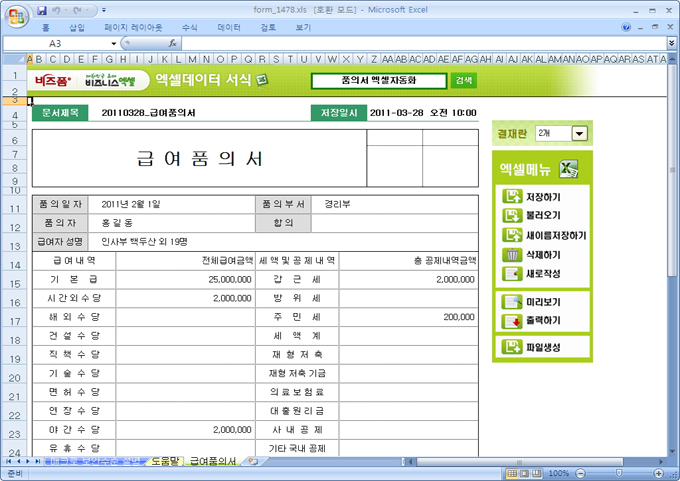Click the Undo icon in quick access toolbar
This screenshot has width=680, height=481.
(56, 10)
